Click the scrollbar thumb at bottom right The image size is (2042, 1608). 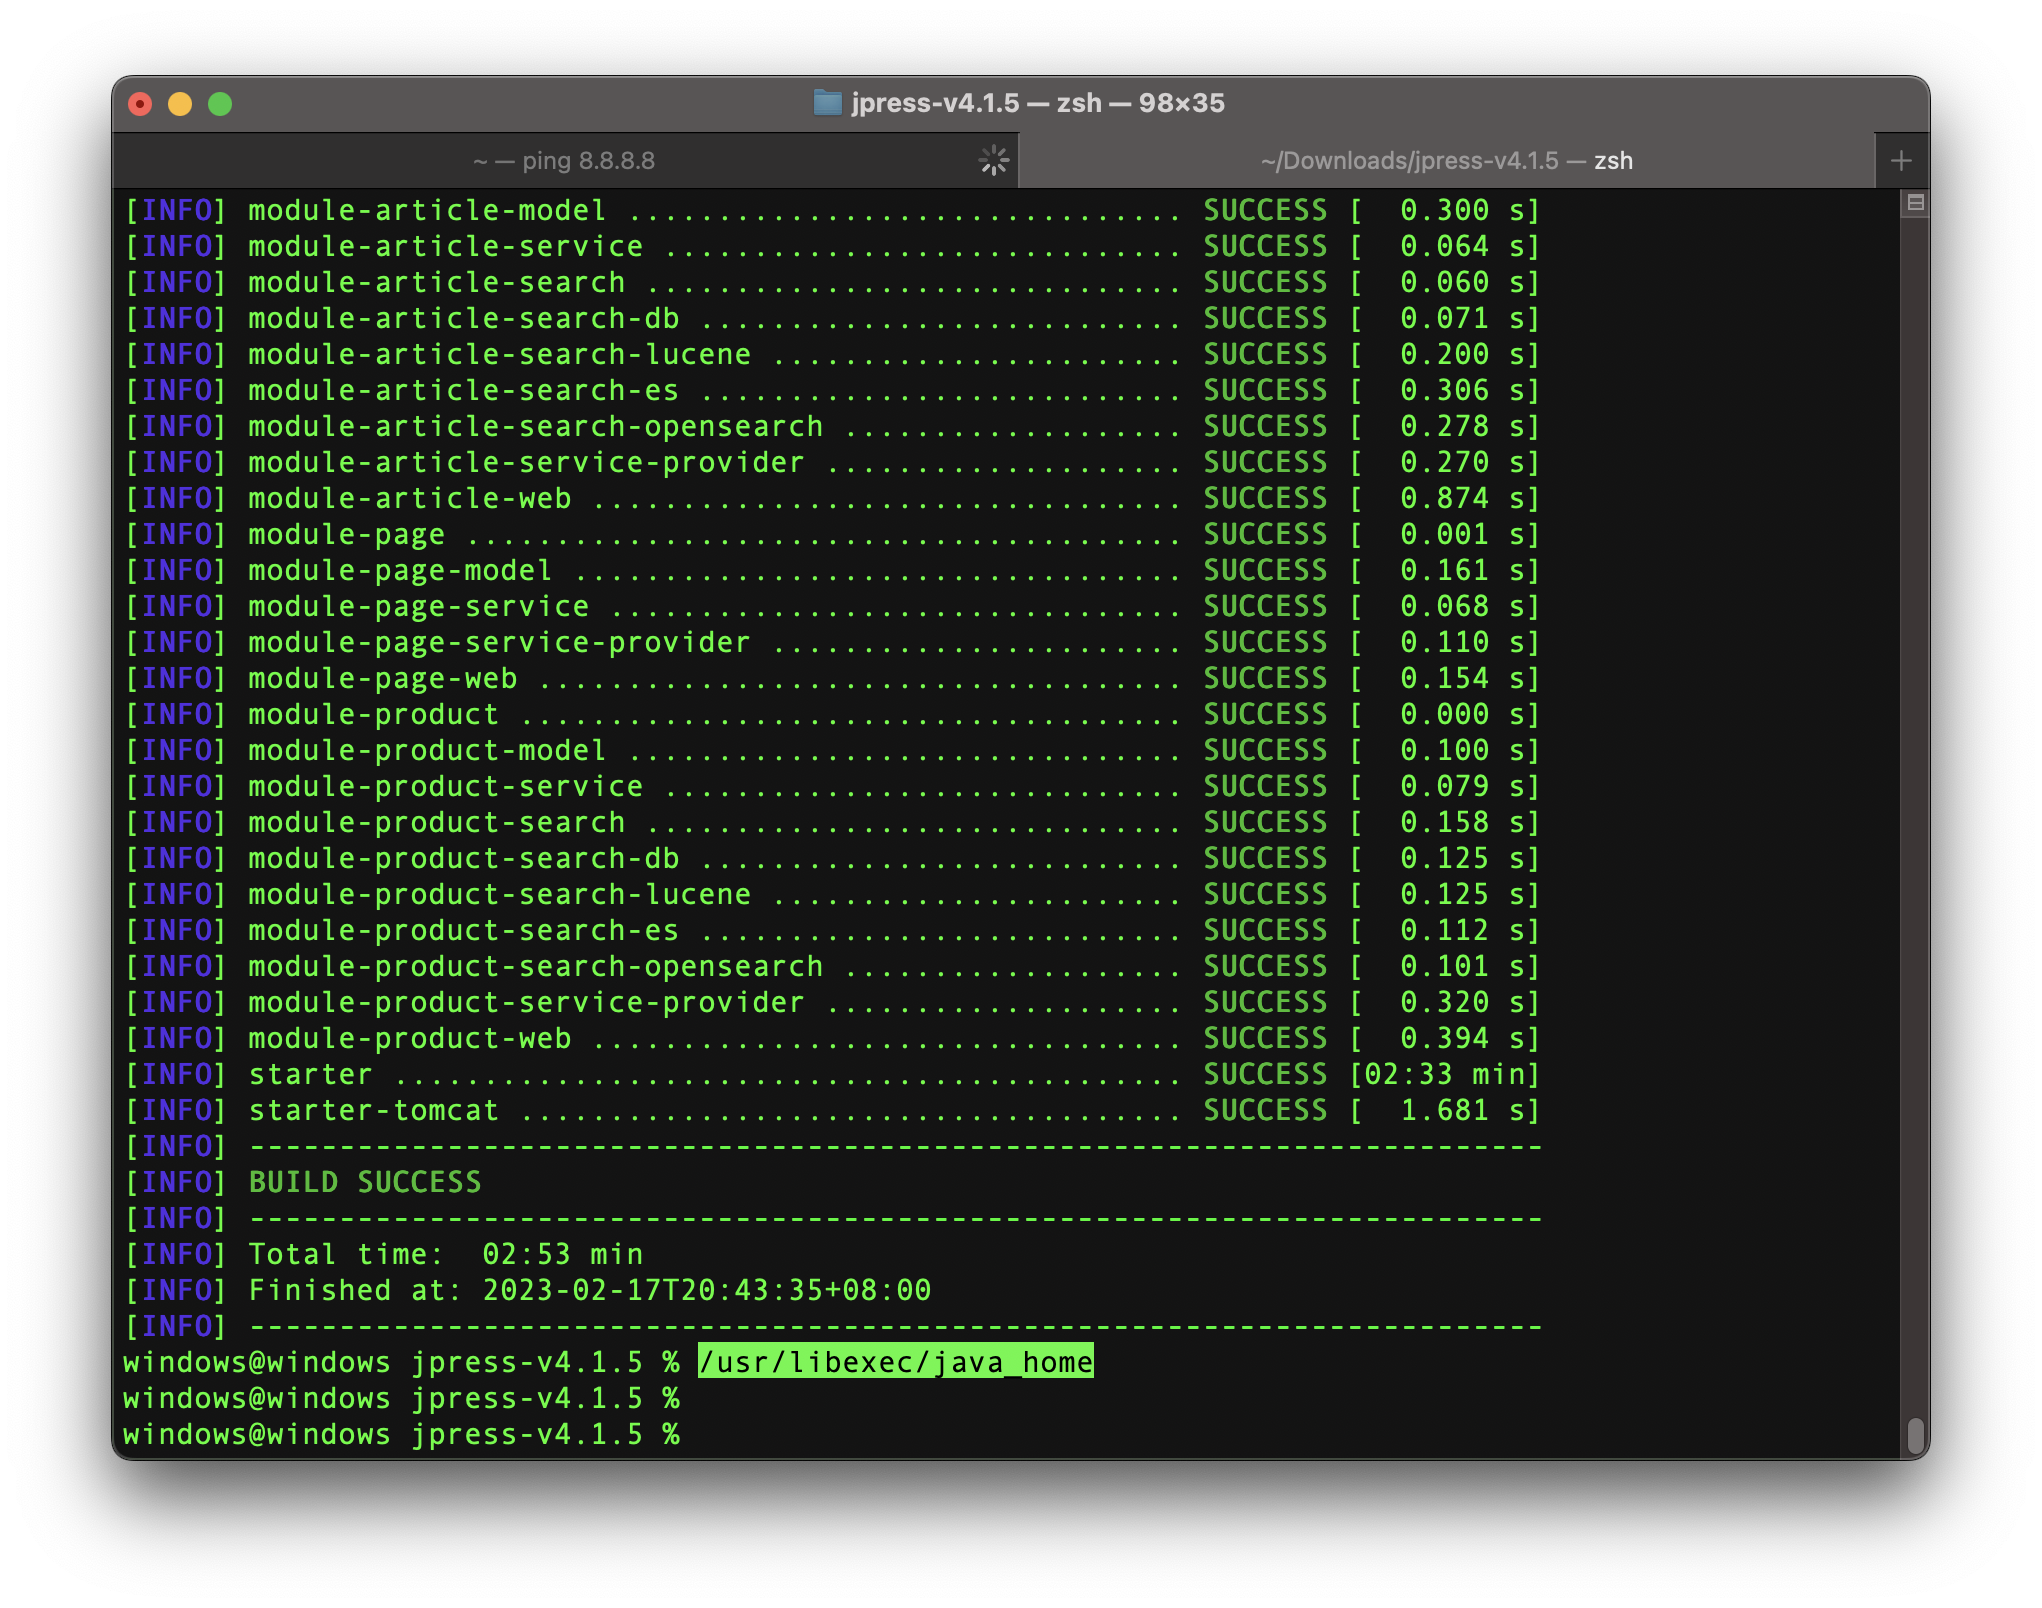pyautogui.click(x=1915, y=1435)
